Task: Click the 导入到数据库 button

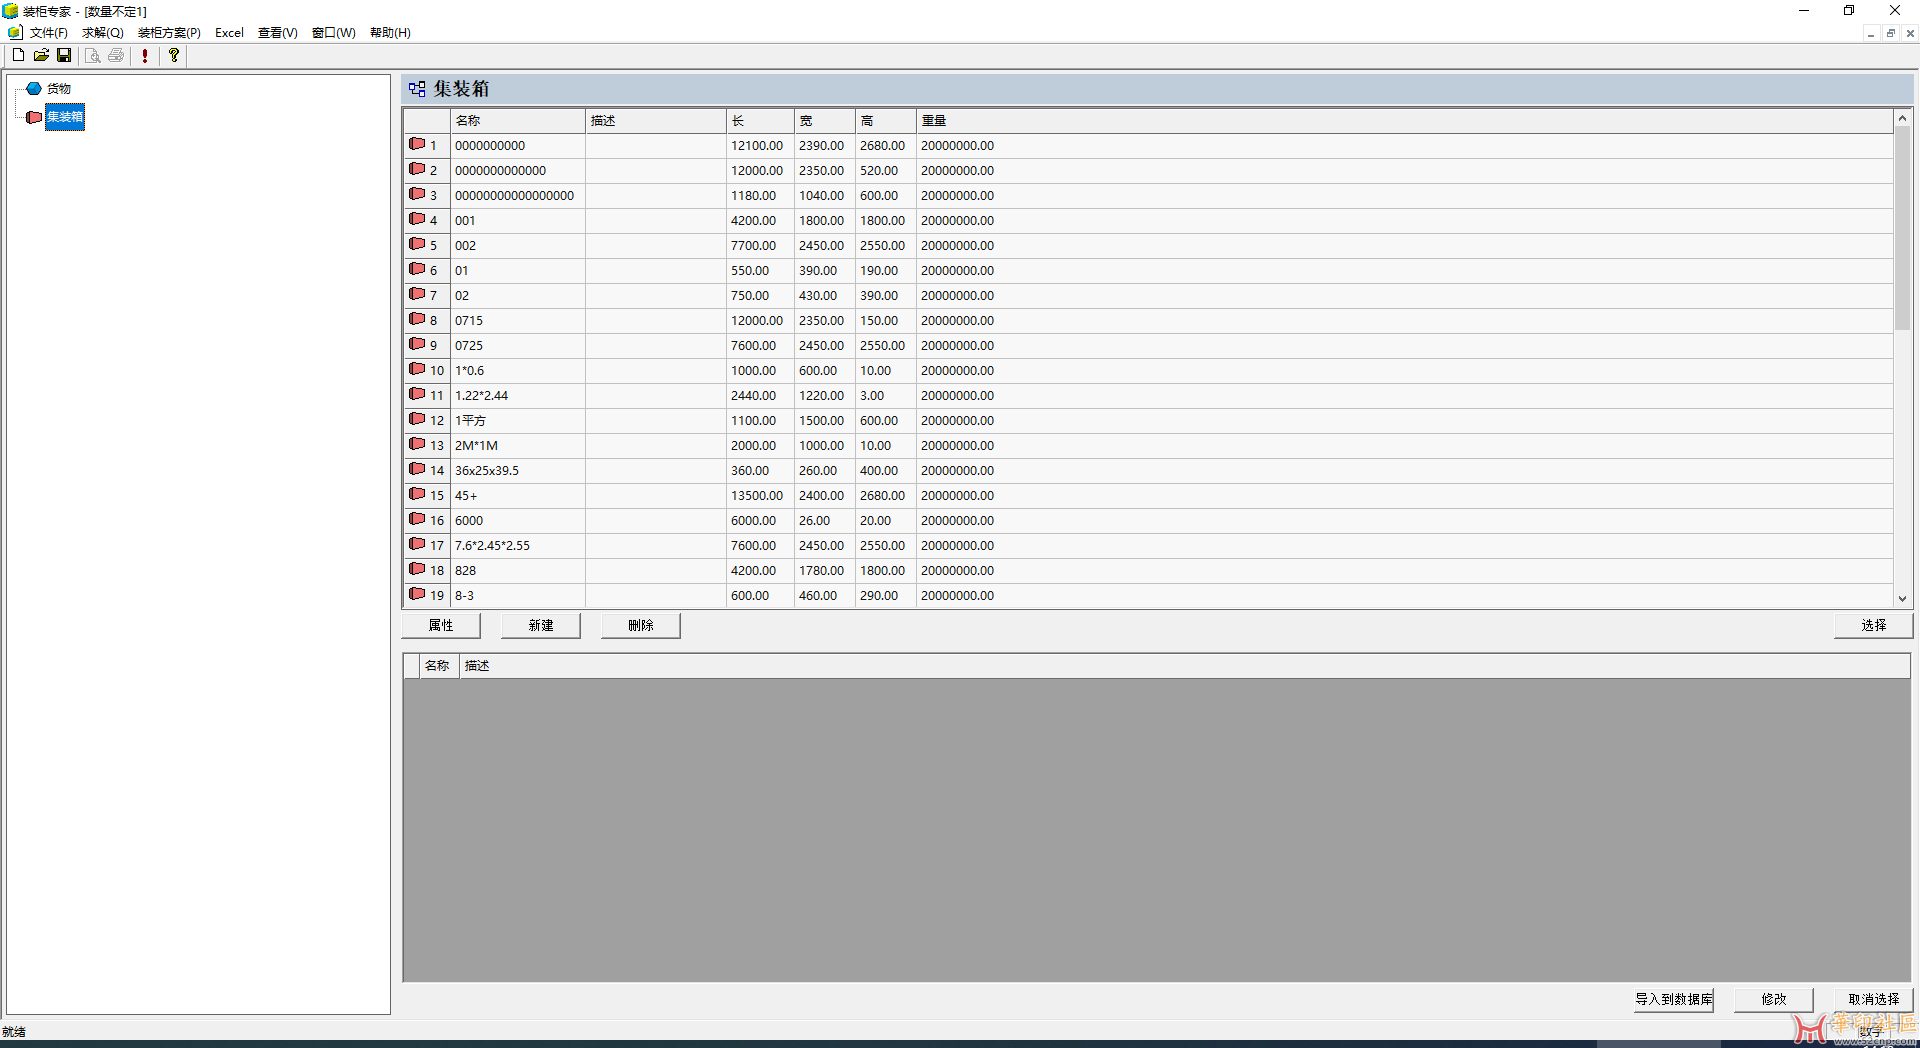Action: point(1674,1000)
